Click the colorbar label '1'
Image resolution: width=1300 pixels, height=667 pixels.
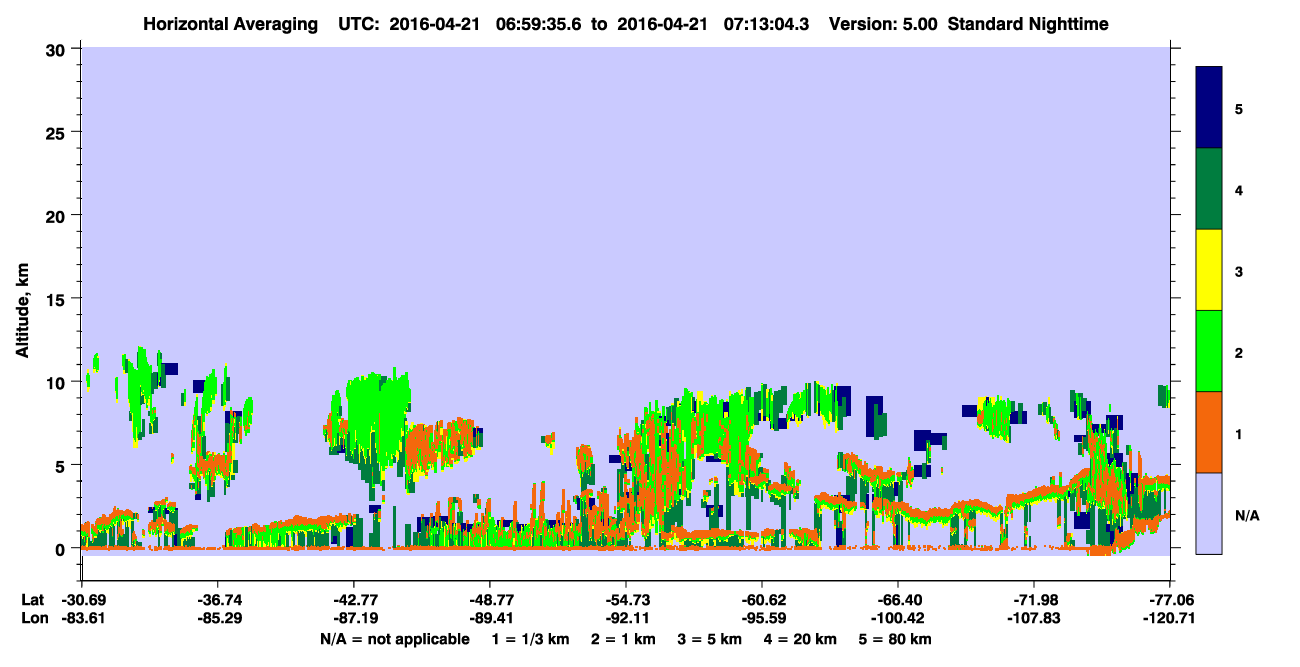pos(1239,433)
